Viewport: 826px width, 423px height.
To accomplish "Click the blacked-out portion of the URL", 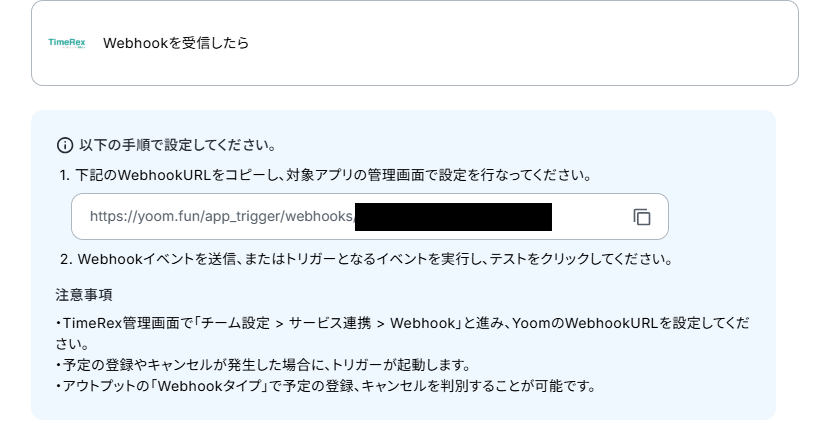I will (x=453, y=217).
